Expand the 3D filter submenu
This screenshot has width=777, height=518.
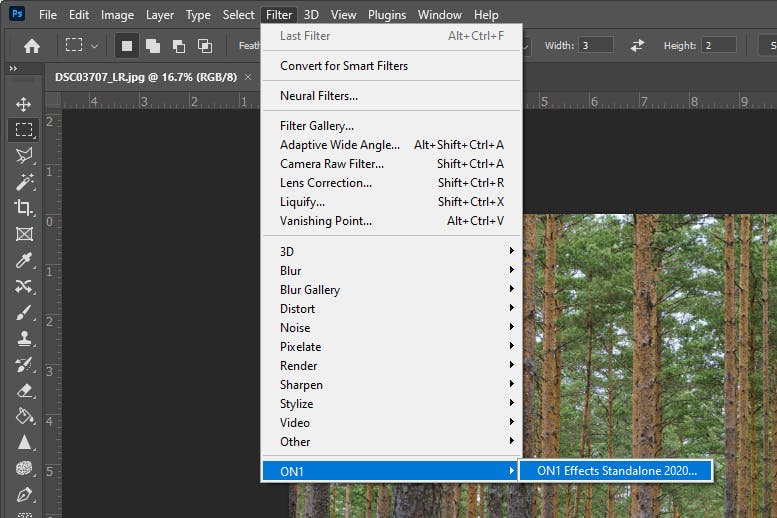click(391, 251)
